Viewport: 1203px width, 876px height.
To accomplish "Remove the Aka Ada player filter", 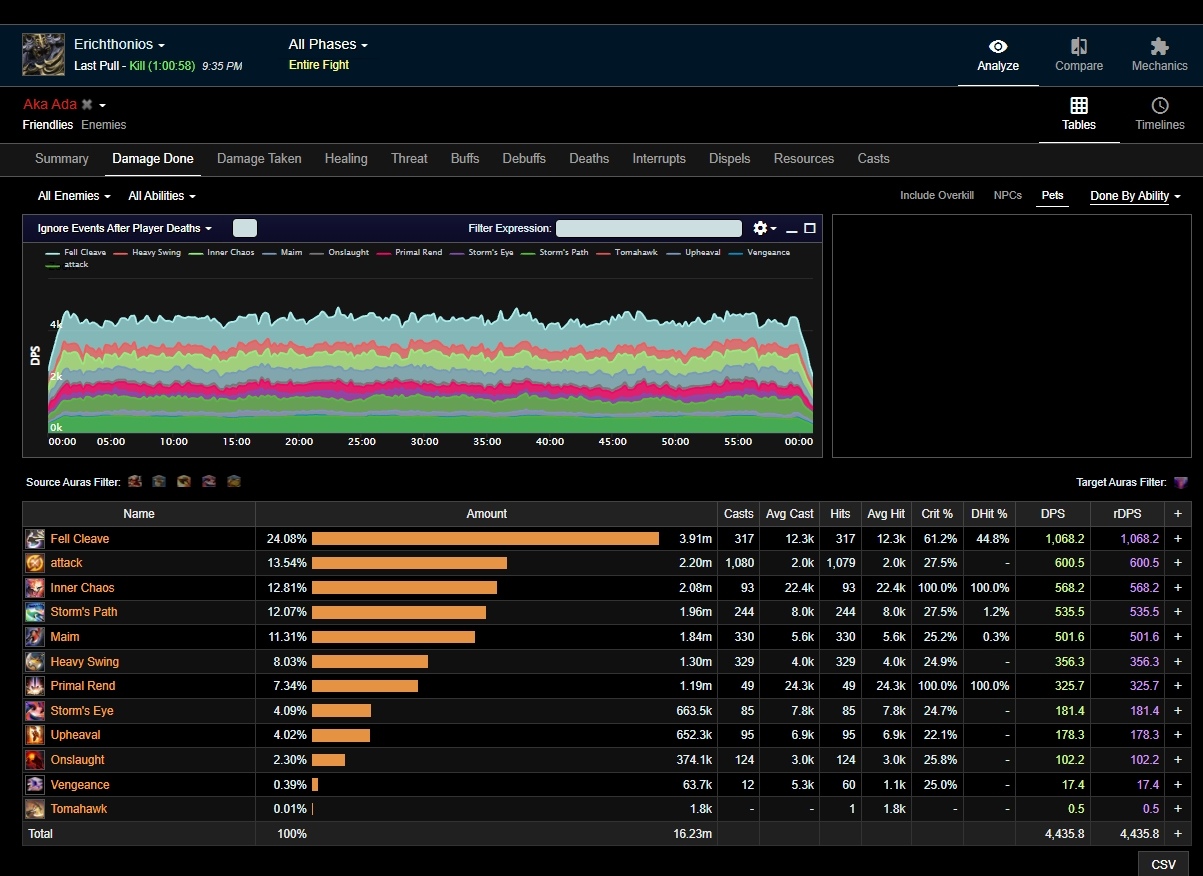I will [x=87, y=105].
